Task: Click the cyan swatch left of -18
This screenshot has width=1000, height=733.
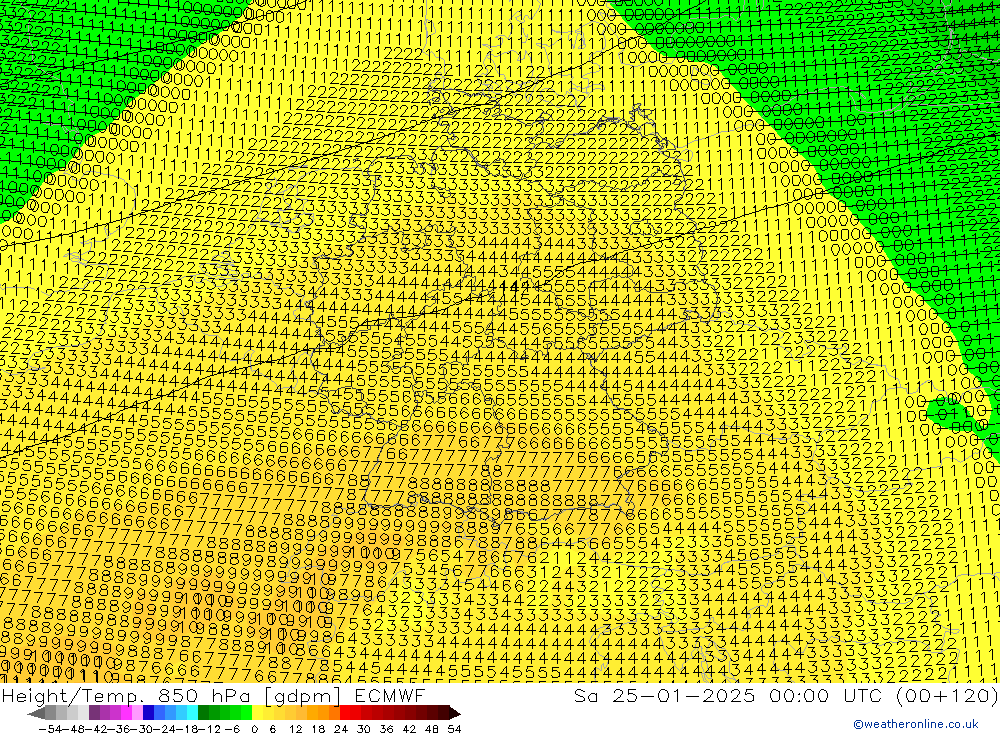Action: [x=192, y=714]
